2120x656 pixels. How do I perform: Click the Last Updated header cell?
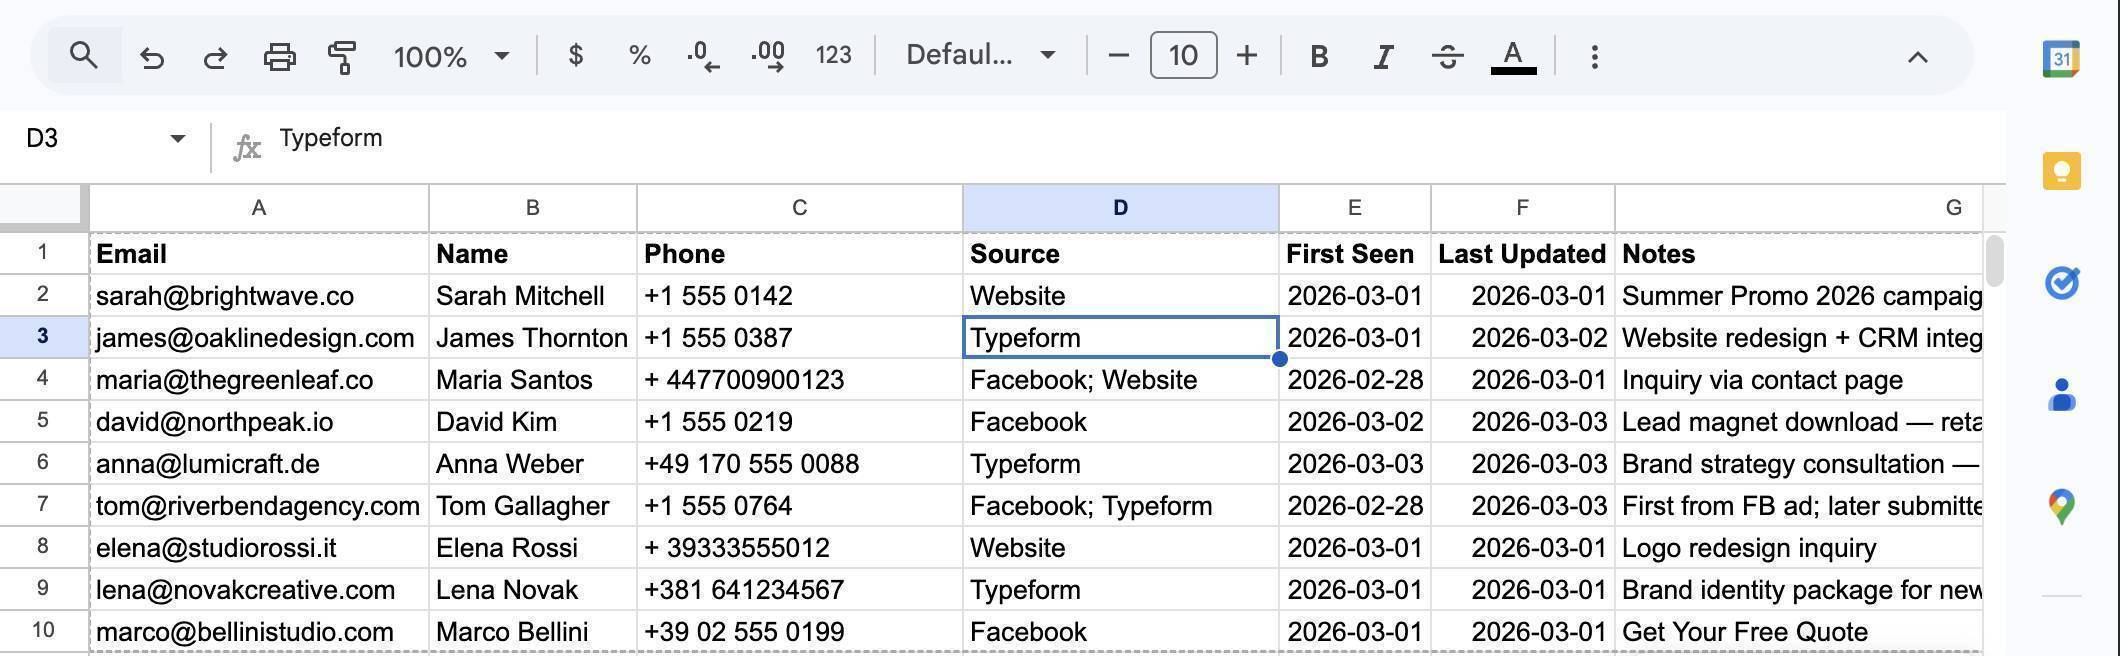tap(1523, 254)
